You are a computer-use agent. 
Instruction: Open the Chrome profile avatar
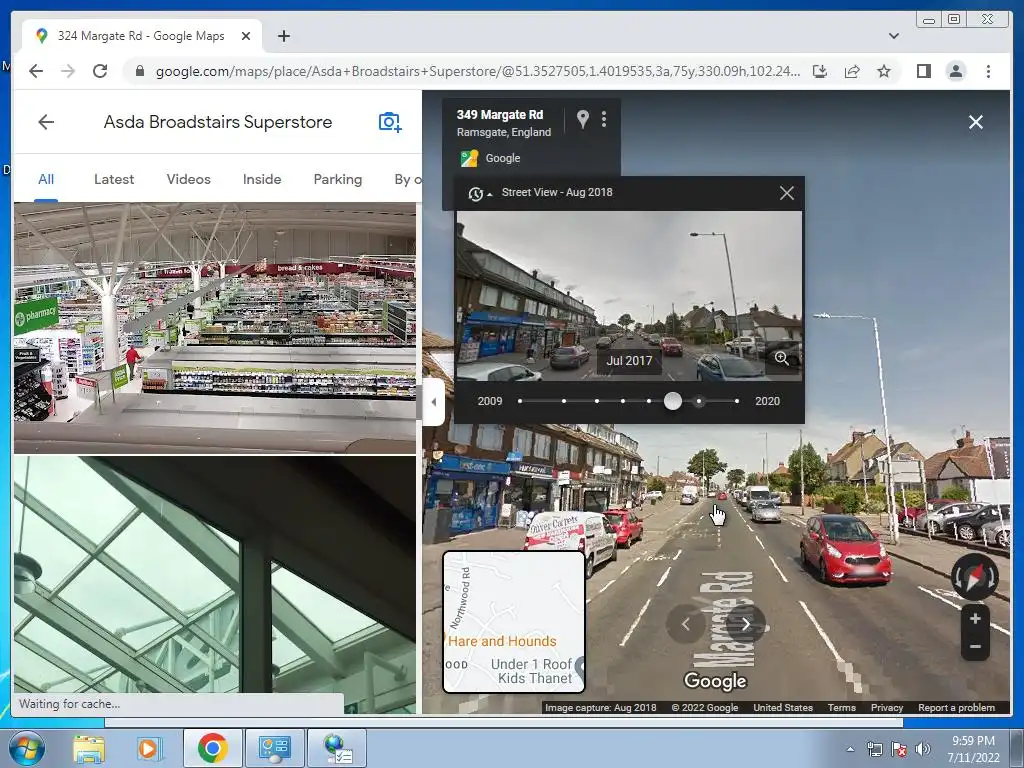pos(955,71)
